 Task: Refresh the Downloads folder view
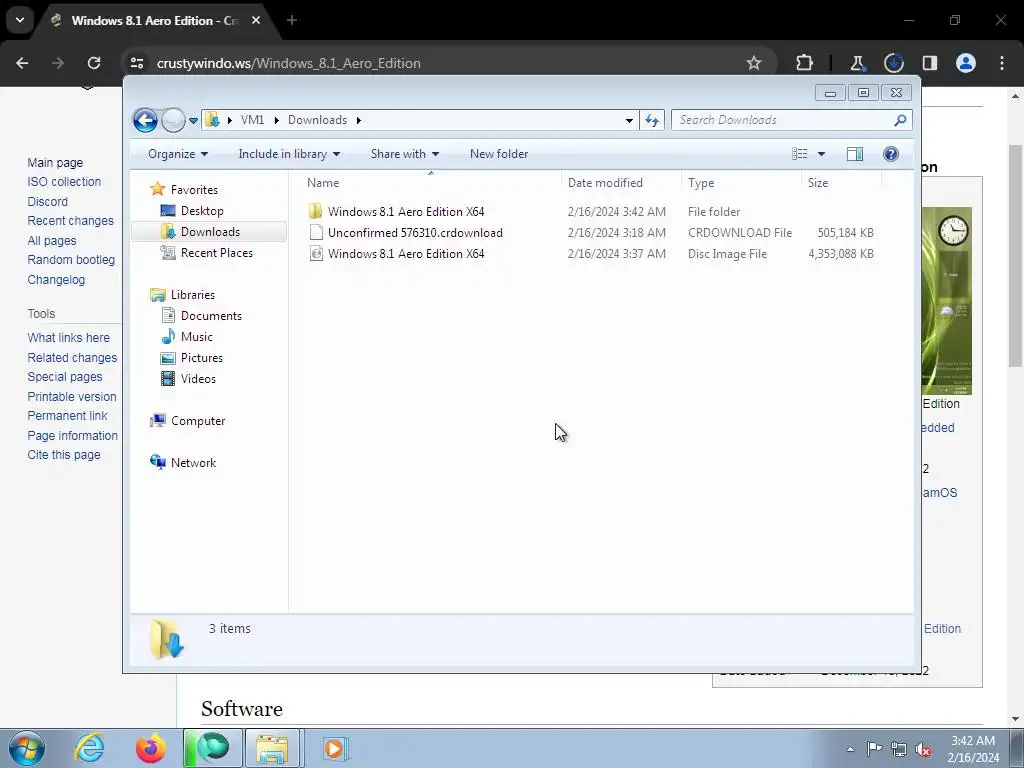[x=652, y=120]
